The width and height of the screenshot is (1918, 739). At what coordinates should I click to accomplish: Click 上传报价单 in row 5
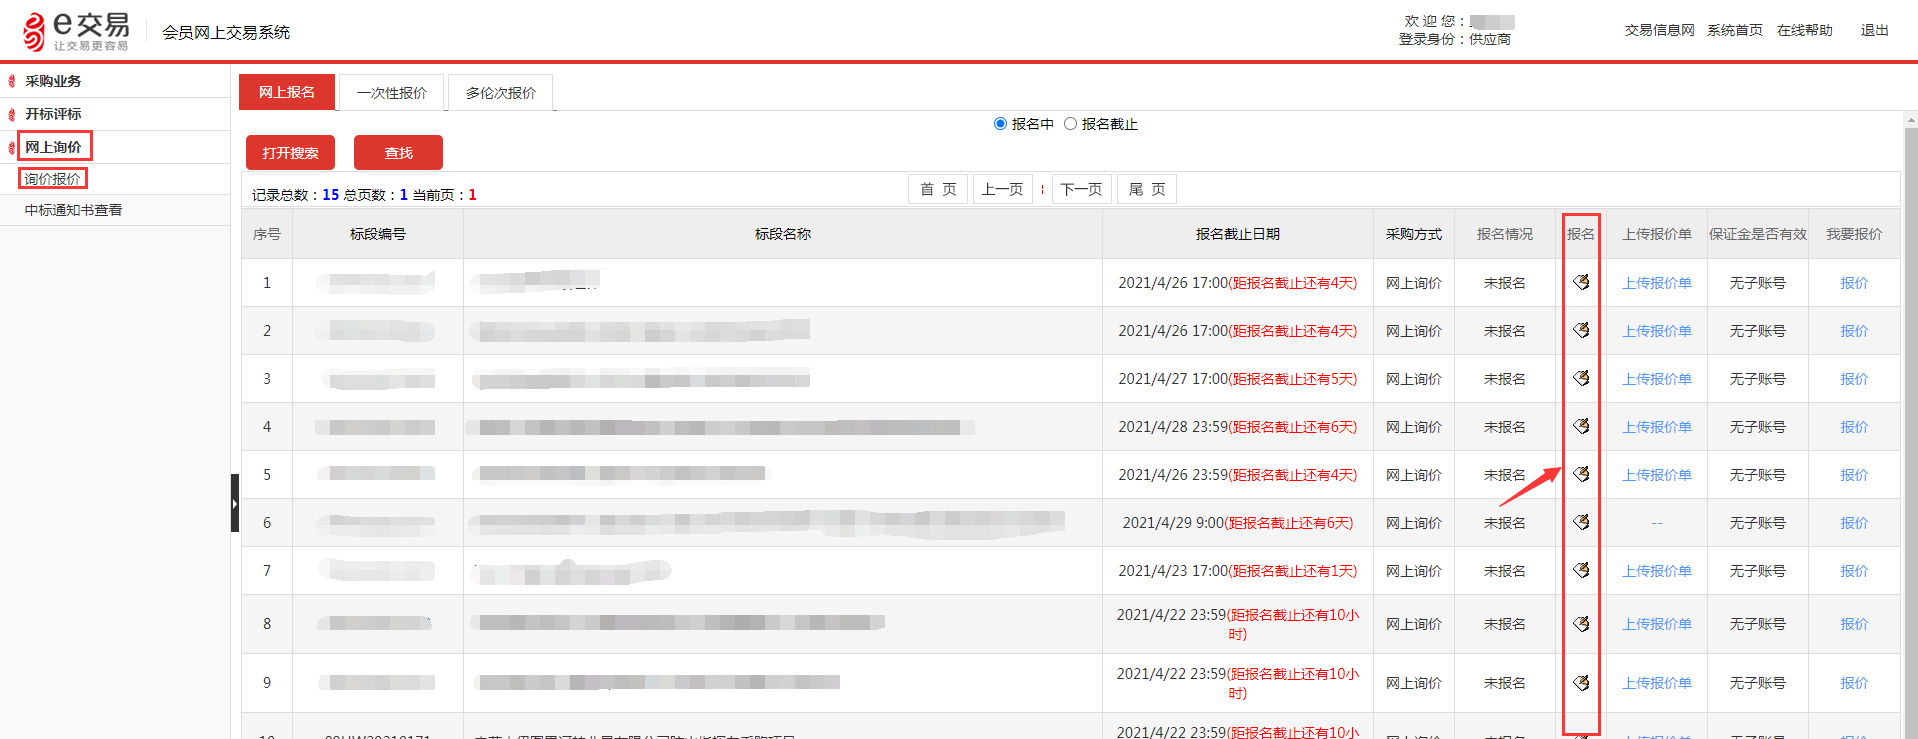1657,475
